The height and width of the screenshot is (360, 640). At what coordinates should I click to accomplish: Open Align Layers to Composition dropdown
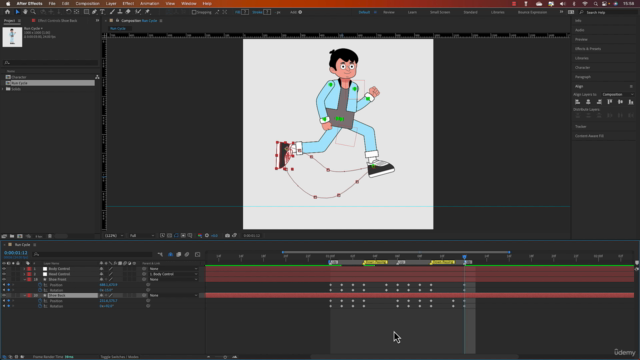[618, 94]
